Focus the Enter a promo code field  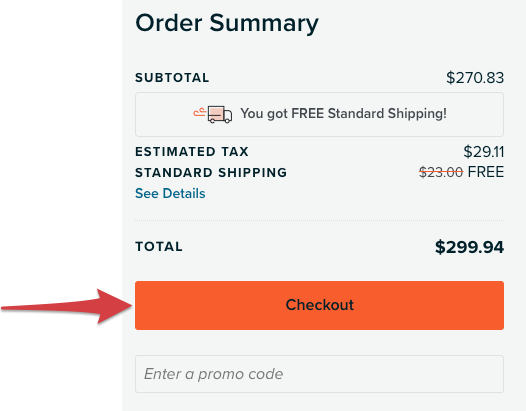[x=319, y=374]
